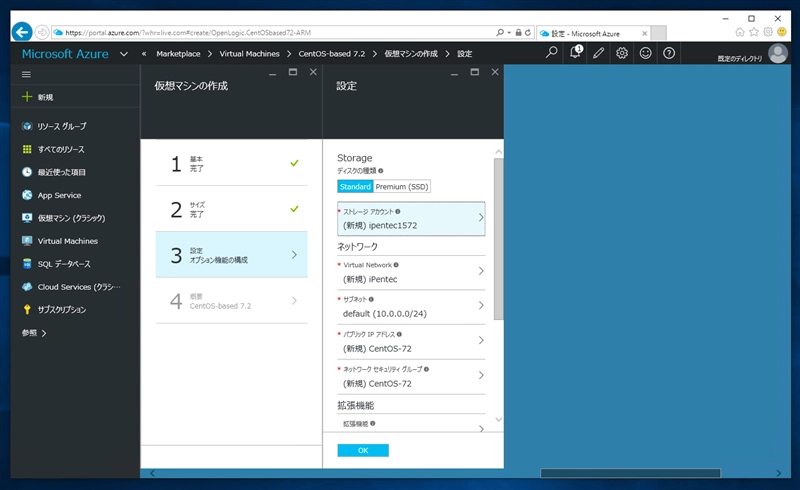The image size is (800, 490).
Task: Open Cloud Services in sidebar
Action: tap(79, 287)
